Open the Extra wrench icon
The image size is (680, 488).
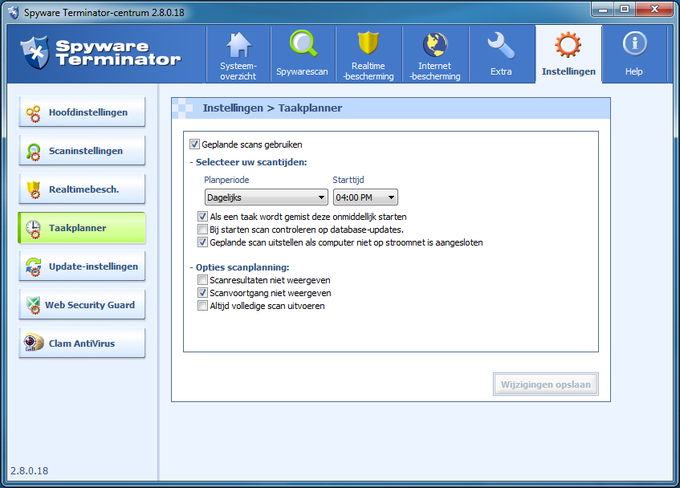(501, 45)
